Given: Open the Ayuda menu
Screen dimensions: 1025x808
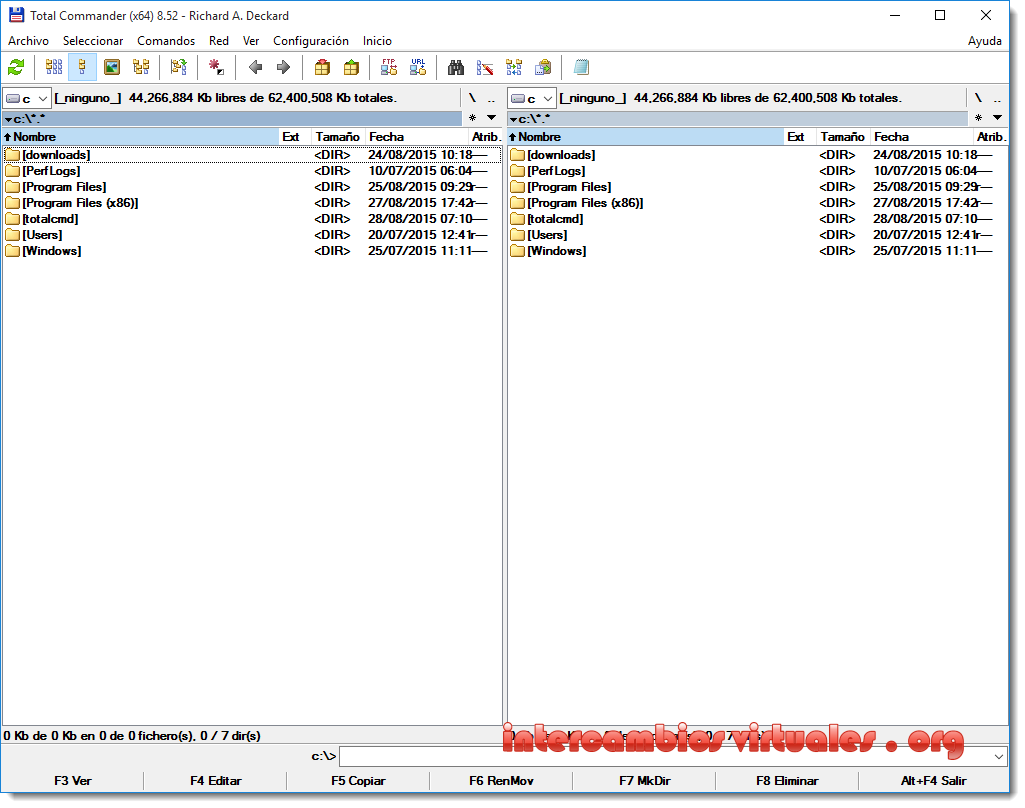Looking at the screenshot, I should (984, 41).
